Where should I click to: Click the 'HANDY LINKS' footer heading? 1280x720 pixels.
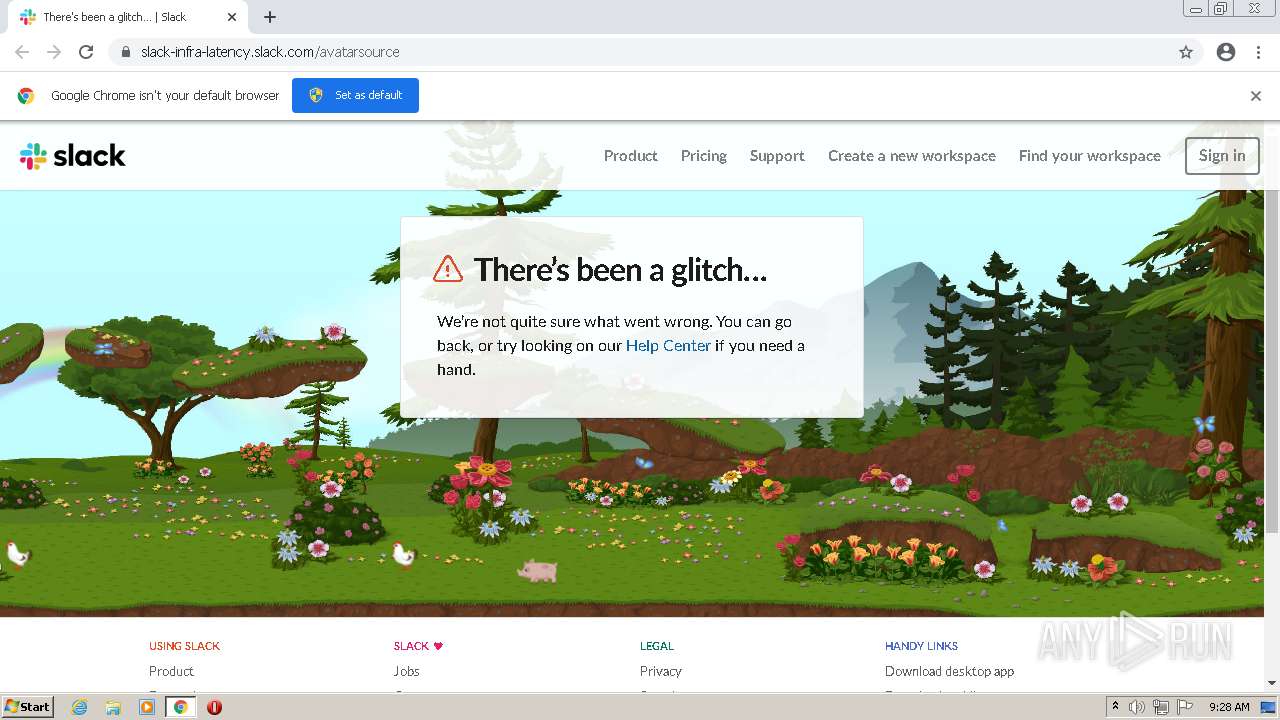[921, 646]
